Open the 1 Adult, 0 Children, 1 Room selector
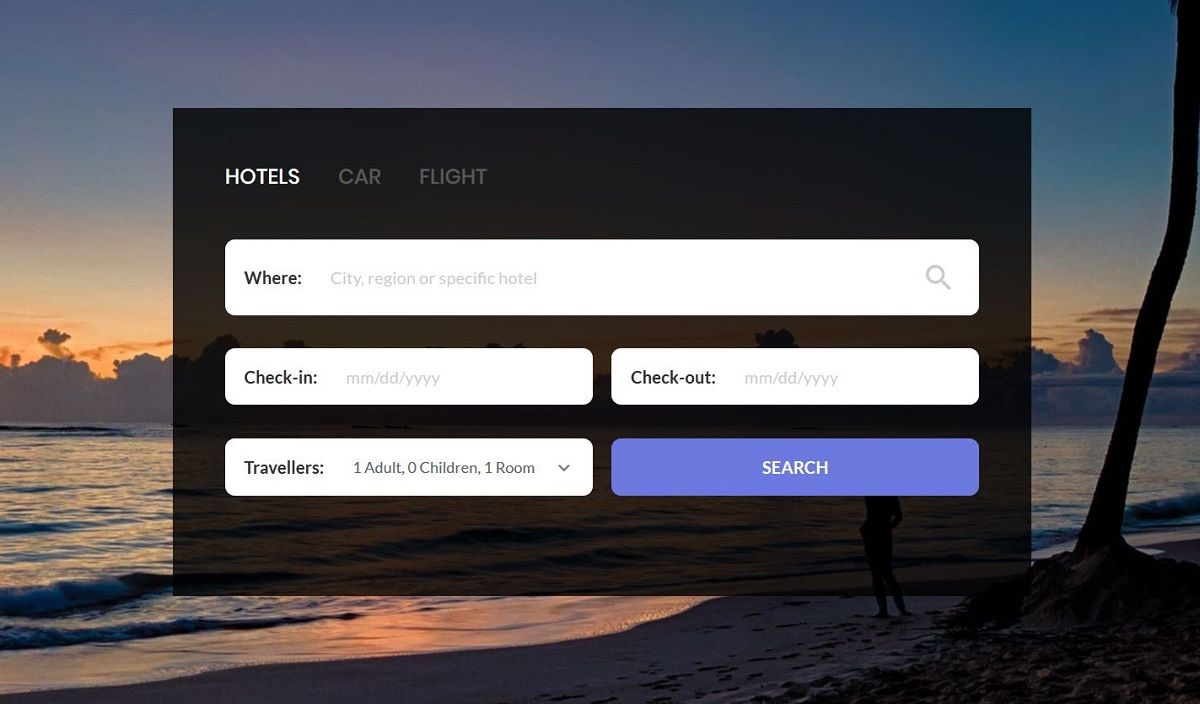The width and height of the screenshot is (1200, 704). (444, 467)
